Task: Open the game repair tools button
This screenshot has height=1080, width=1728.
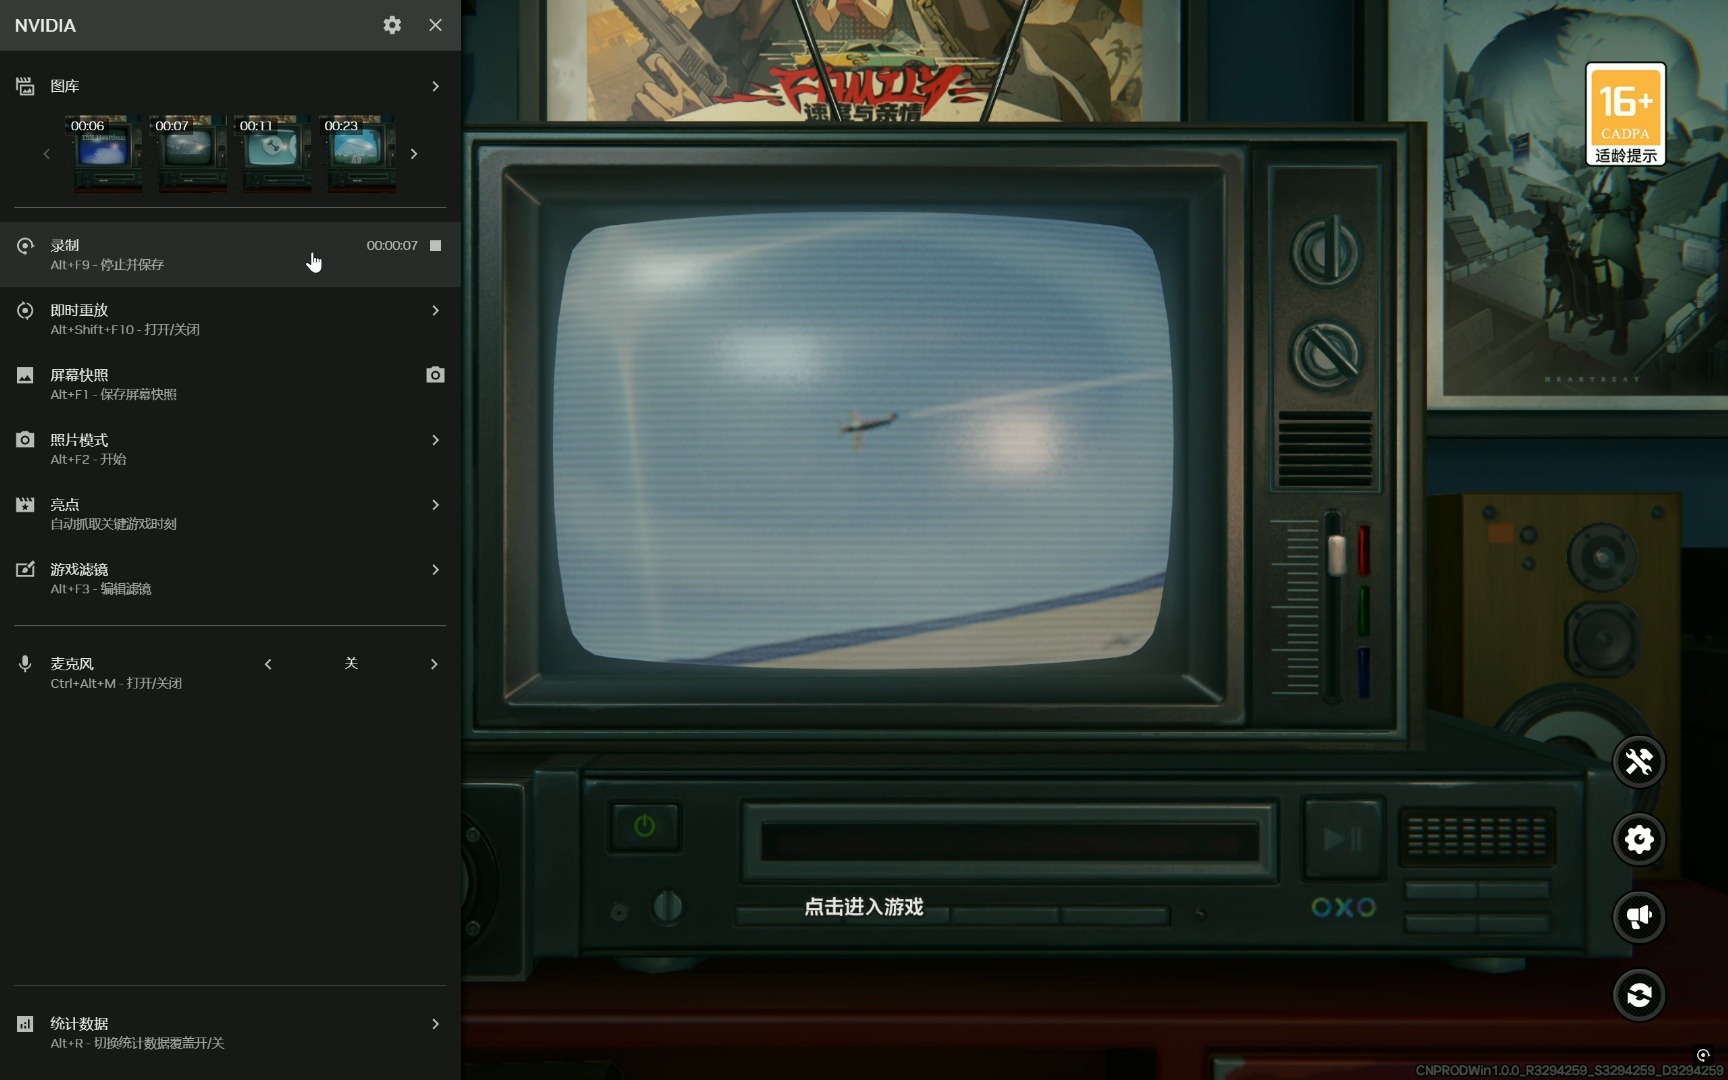Action: pos(1639,762)
